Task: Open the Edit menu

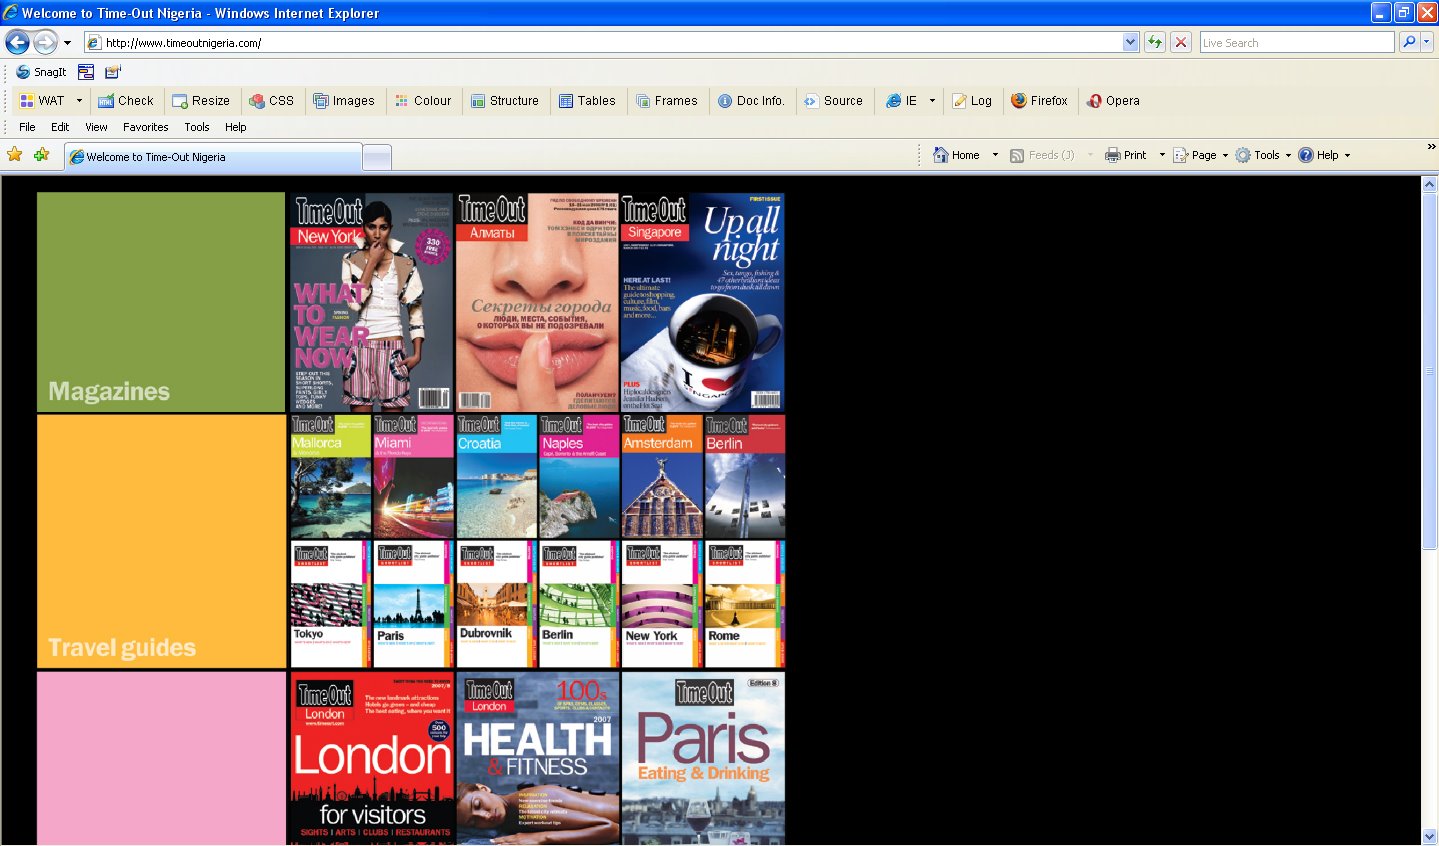Action: pyautogui.click(x=60, y=127)
